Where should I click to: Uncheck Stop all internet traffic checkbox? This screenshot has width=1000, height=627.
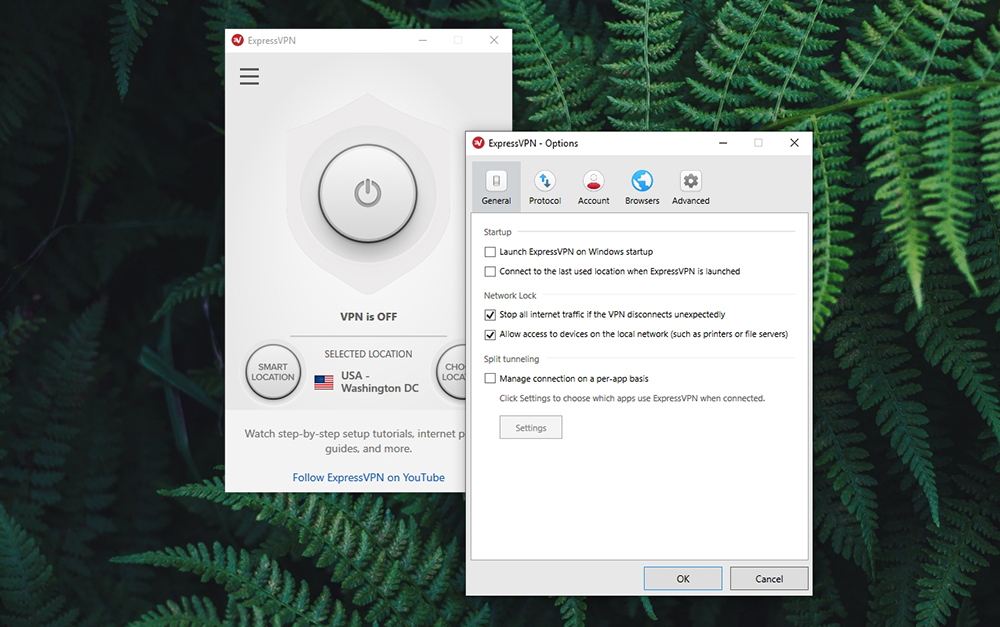click(490, 315)
